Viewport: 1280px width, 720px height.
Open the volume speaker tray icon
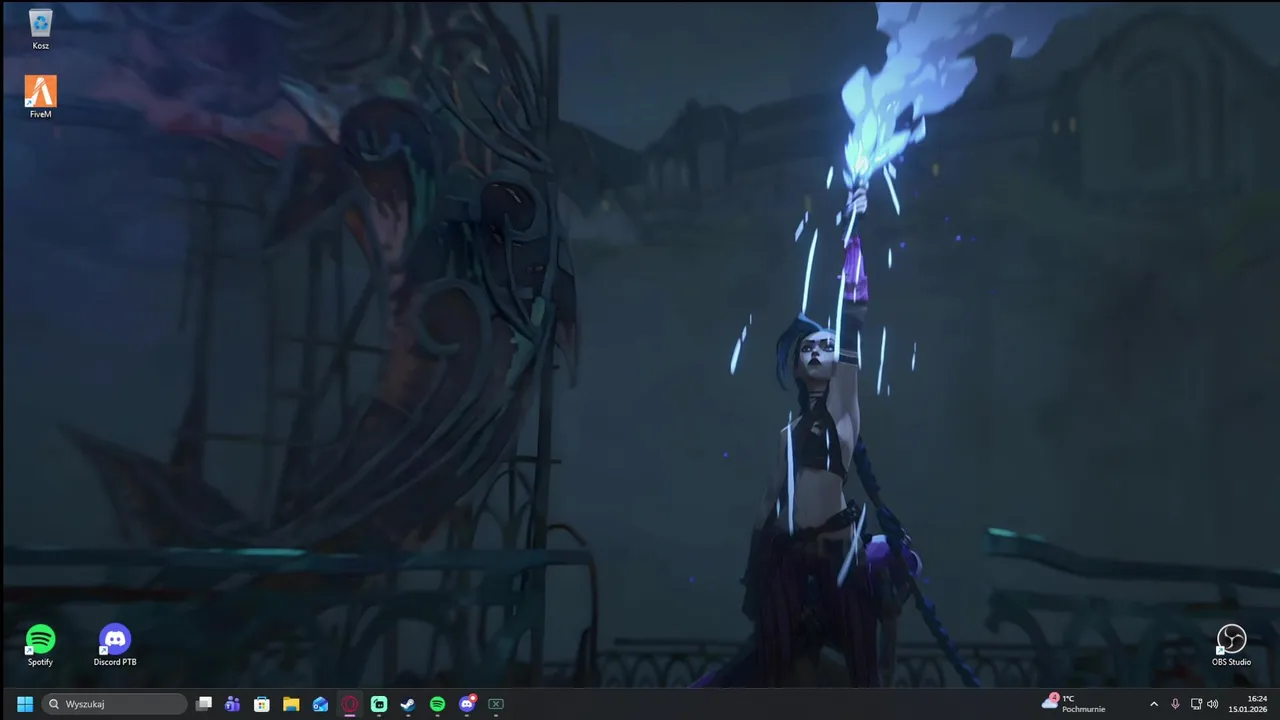(1213, 704)
